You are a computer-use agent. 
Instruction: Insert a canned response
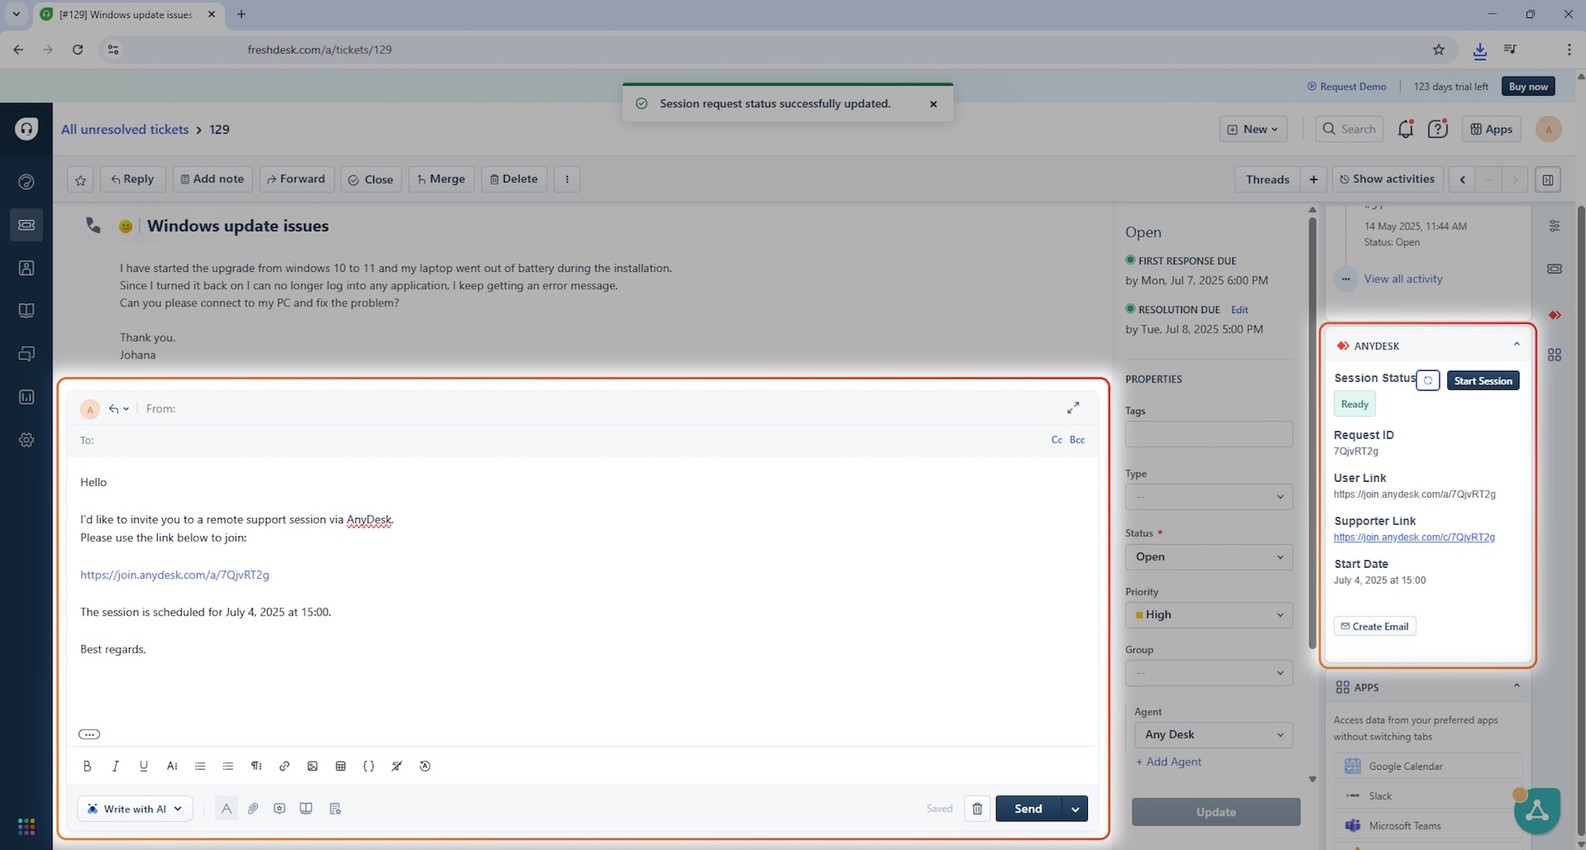[x=279, y=808]
